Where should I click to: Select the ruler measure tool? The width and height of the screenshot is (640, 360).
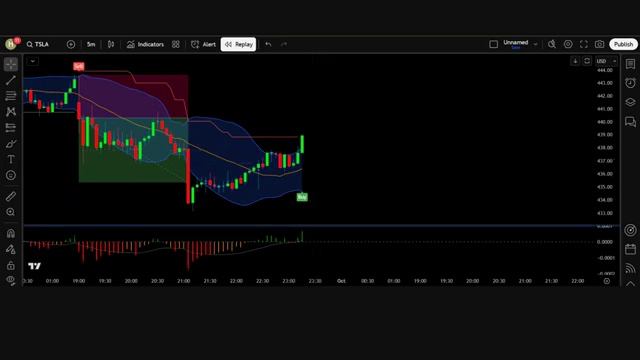[11, 196]
